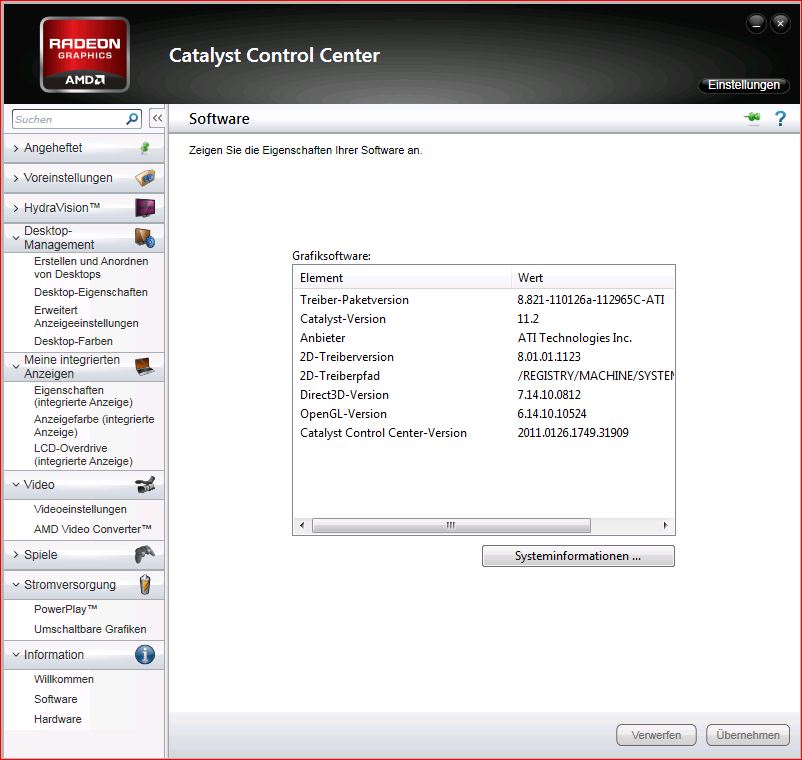Open AMD Video Converter page
802x760 pixels.
(x=93, y=529)
